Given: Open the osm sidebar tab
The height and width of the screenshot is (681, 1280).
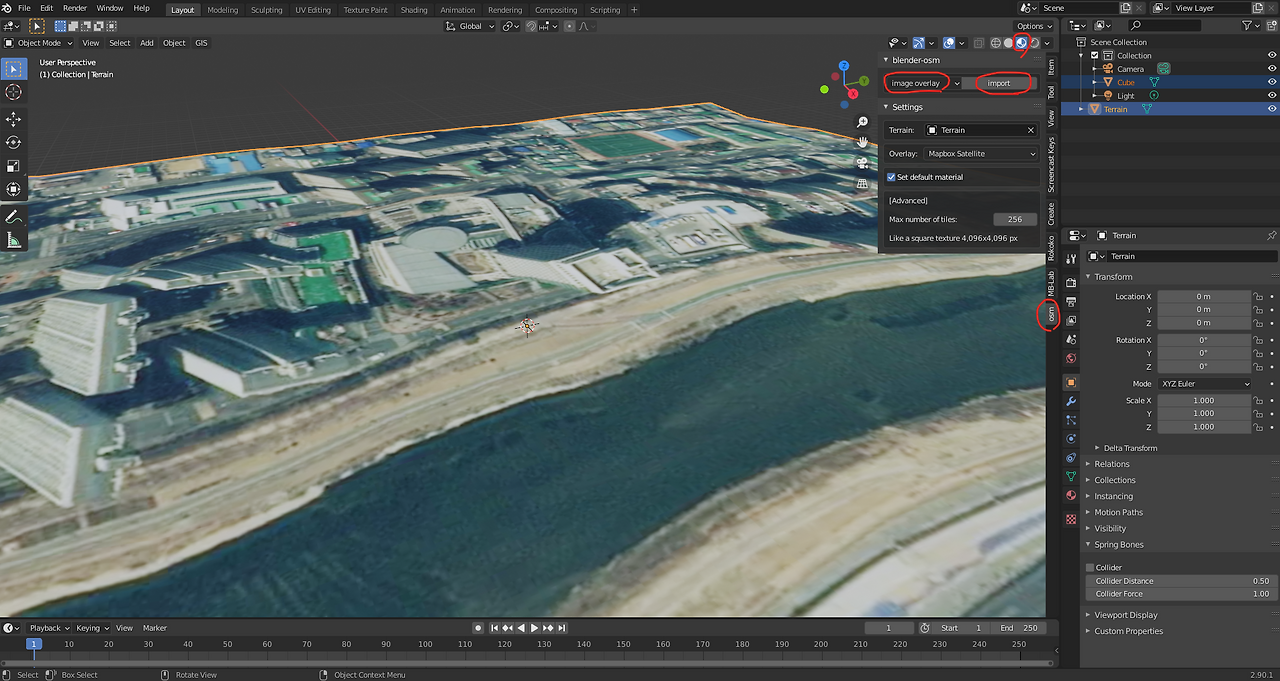Looking at the screenshot, I should click(1051, 315).
